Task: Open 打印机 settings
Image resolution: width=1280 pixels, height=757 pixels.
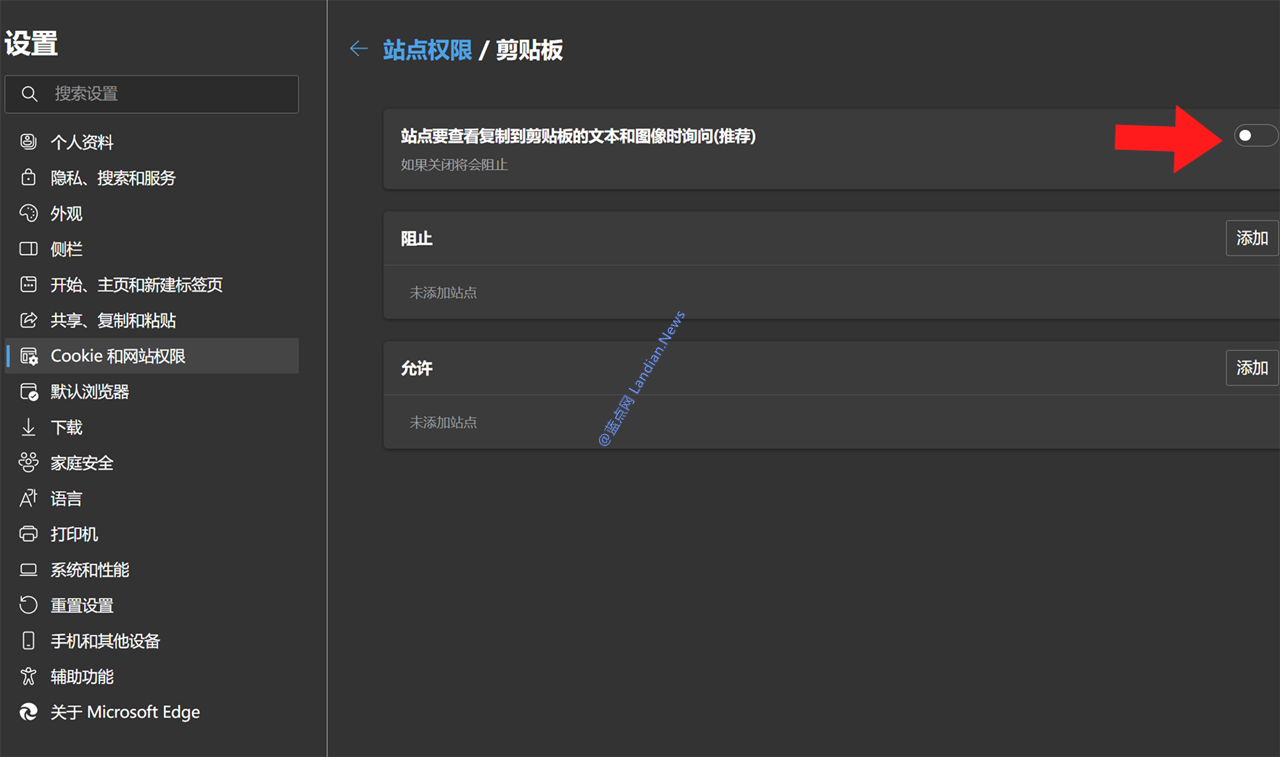Action: (x=152, y=534)
